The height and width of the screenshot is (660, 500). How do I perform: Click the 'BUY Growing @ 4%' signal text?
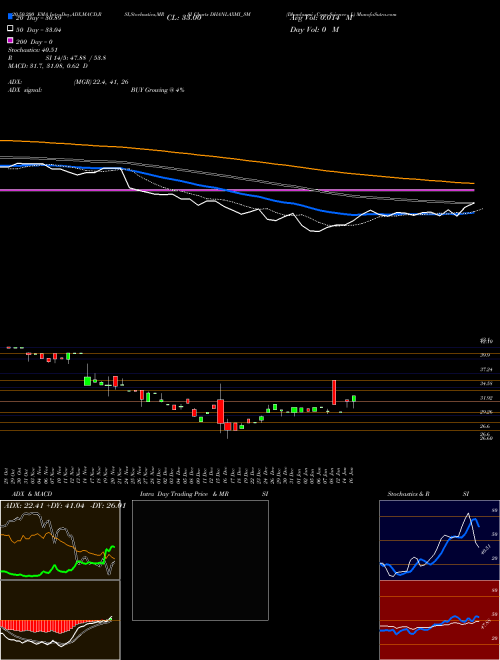(157, 90)
